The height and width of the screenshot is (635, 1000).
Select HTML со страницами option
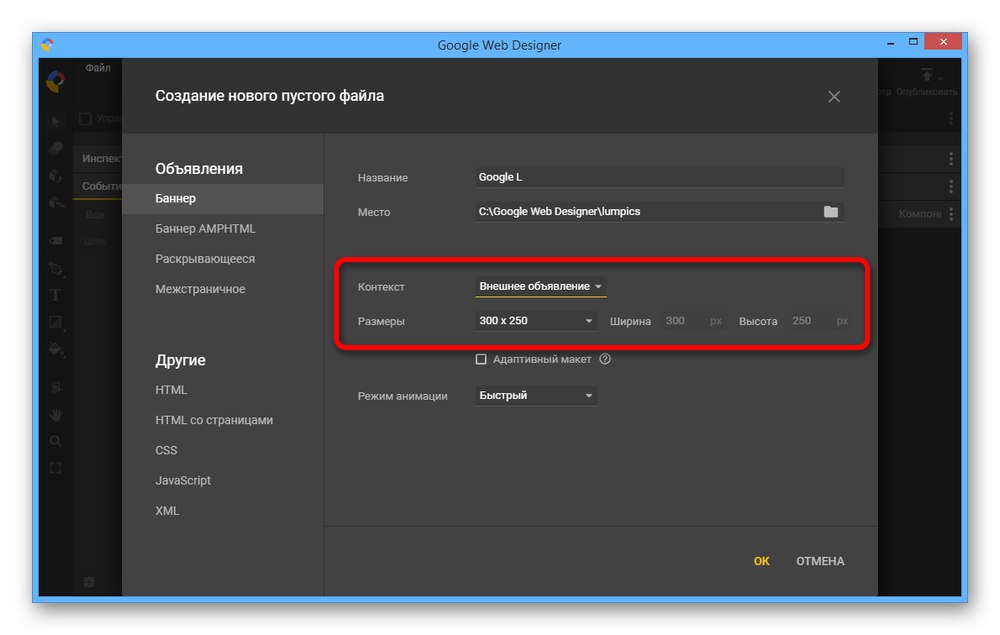[214, 420]
